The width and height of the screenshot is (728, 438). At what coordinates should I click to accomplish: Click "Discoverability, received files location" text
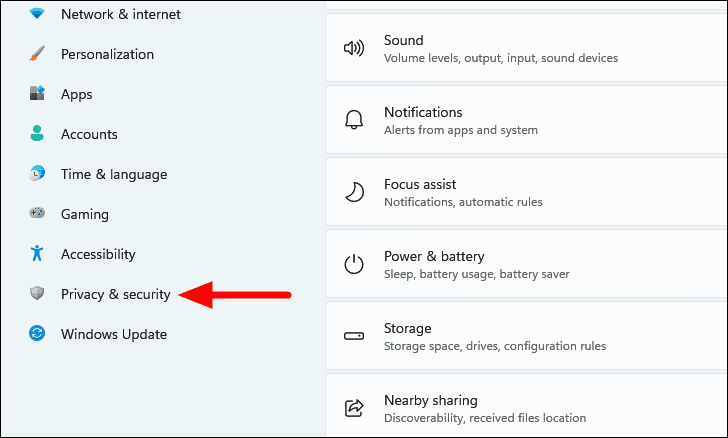pyautogui.click(x=485, y=418)
